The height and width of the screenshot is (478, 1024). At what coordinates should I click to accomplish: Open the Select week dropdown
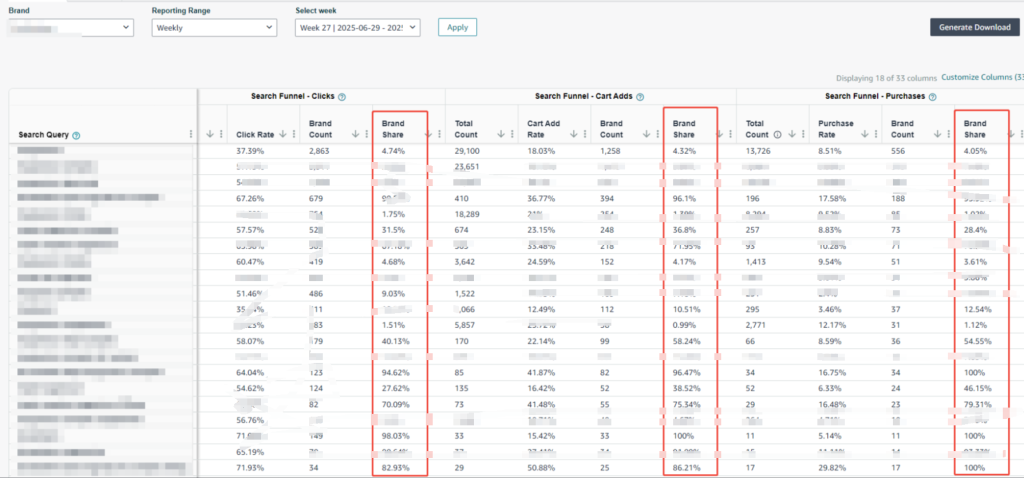[x=358, y=28]
